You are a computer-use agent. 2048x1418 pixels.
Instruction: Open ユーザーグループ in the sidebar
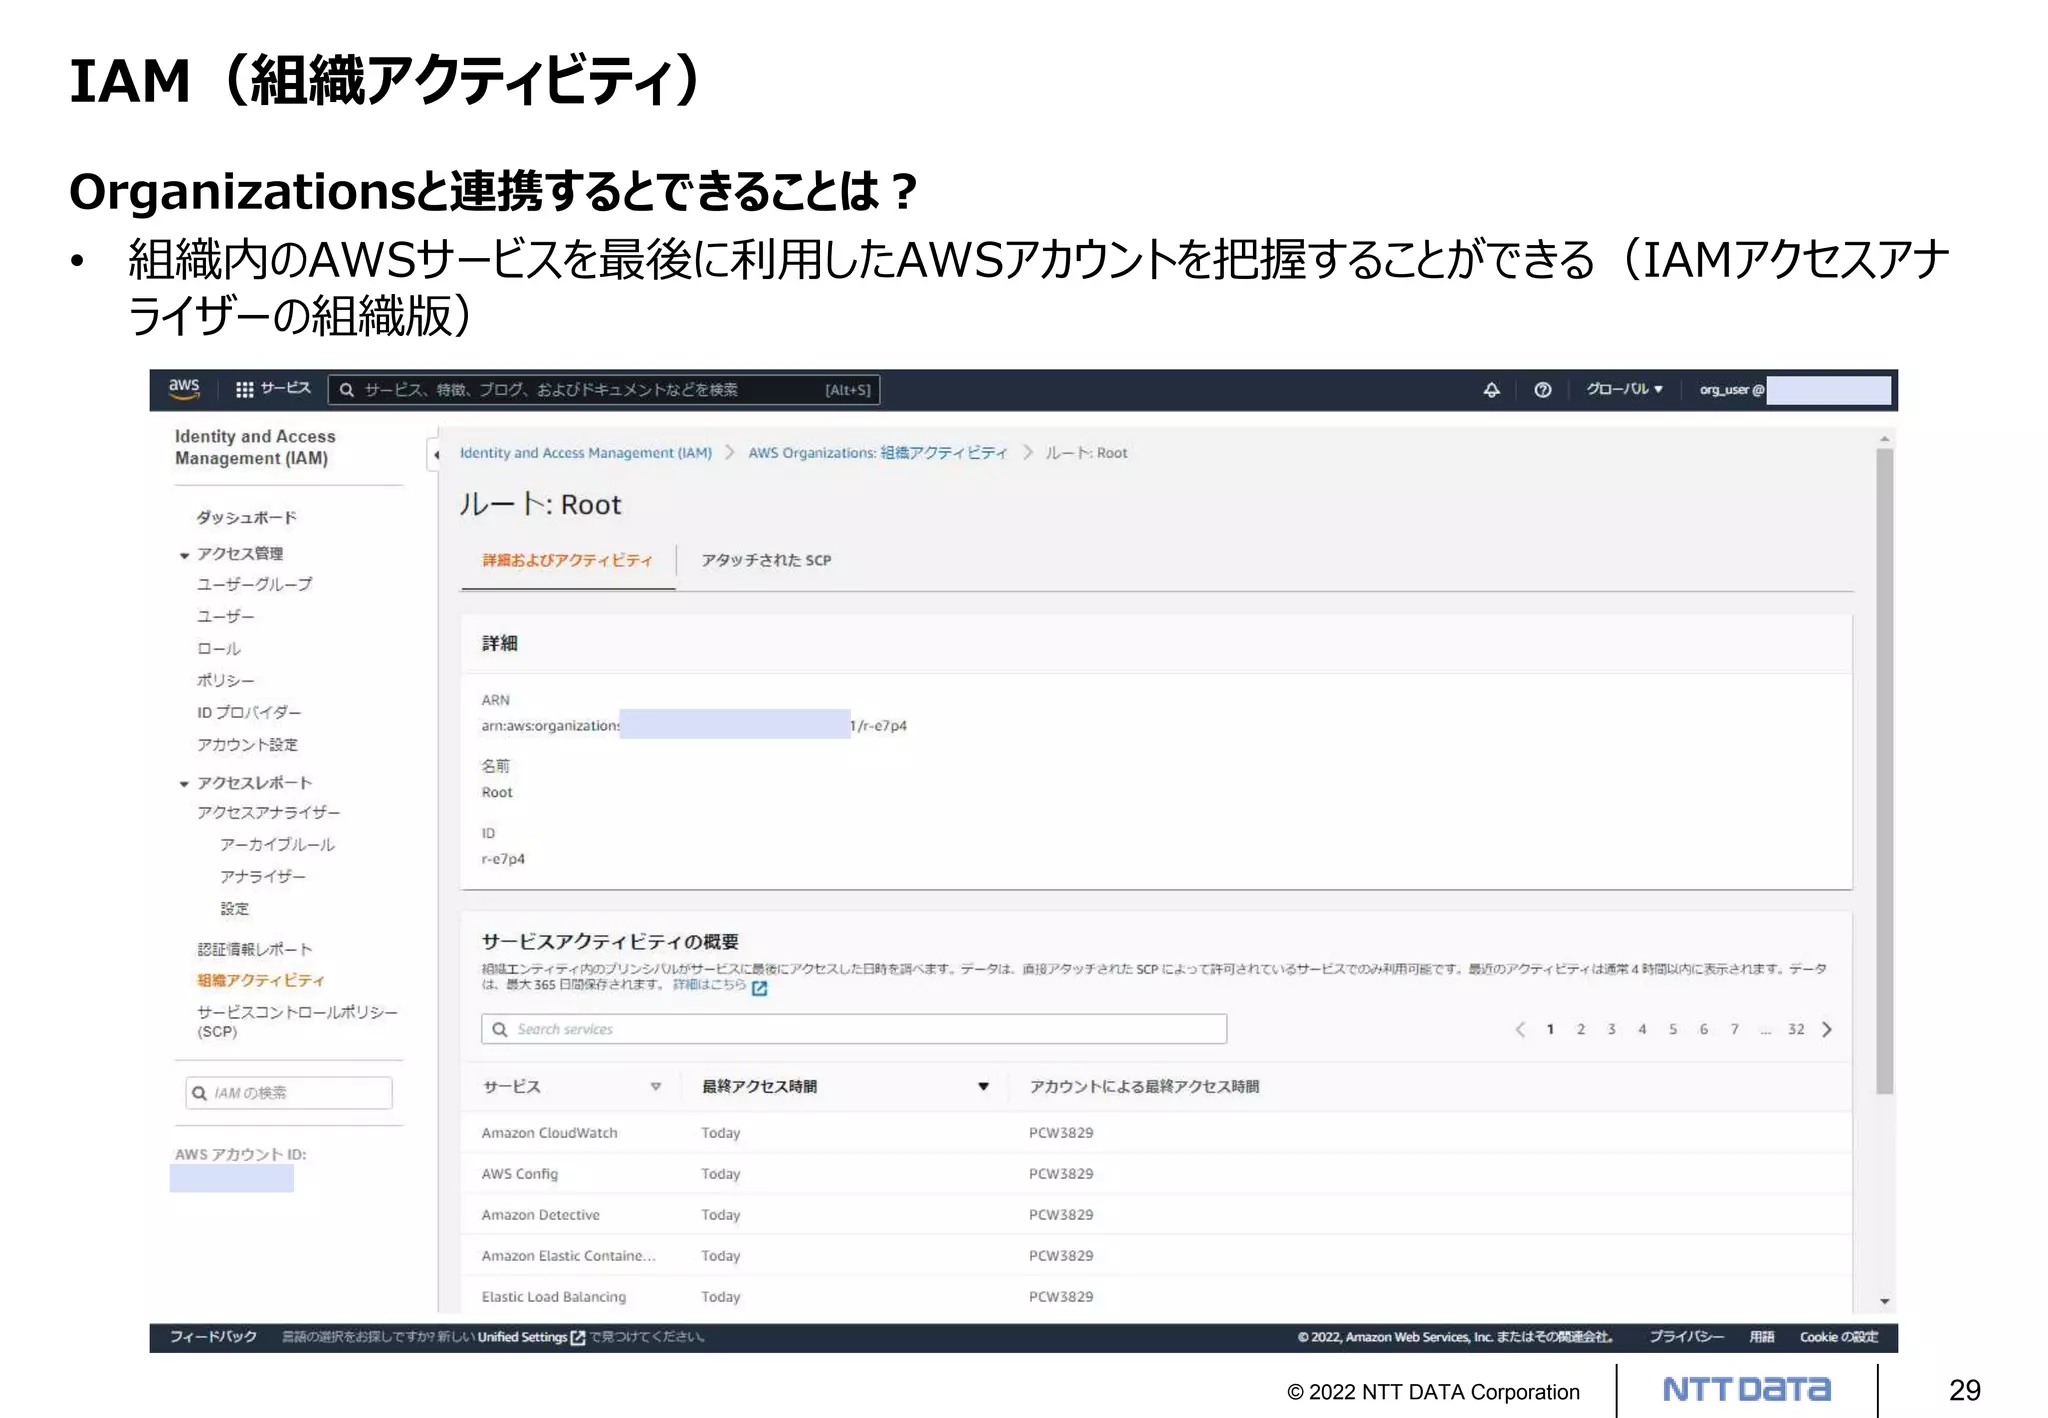point(254,584)
